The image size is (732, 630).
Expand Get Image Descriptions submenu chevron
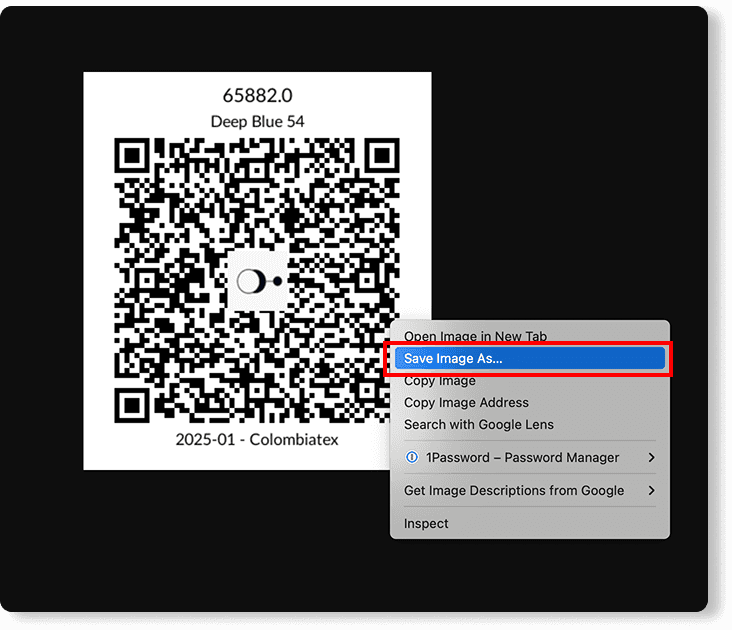click(x=652, y=491)
